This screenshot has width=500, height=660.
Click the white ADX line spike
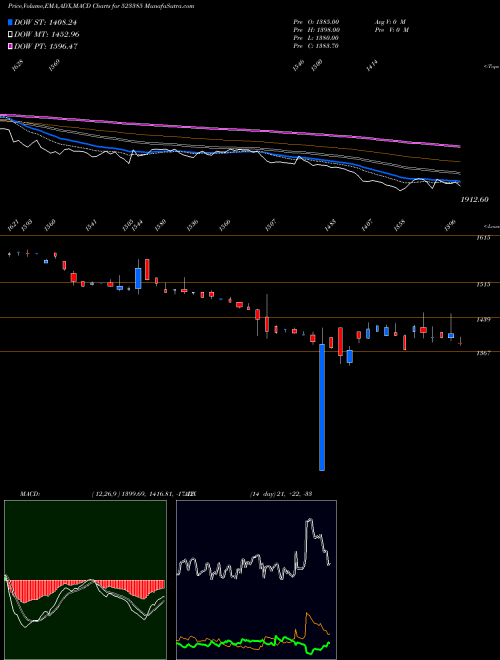tap(310, 522)
